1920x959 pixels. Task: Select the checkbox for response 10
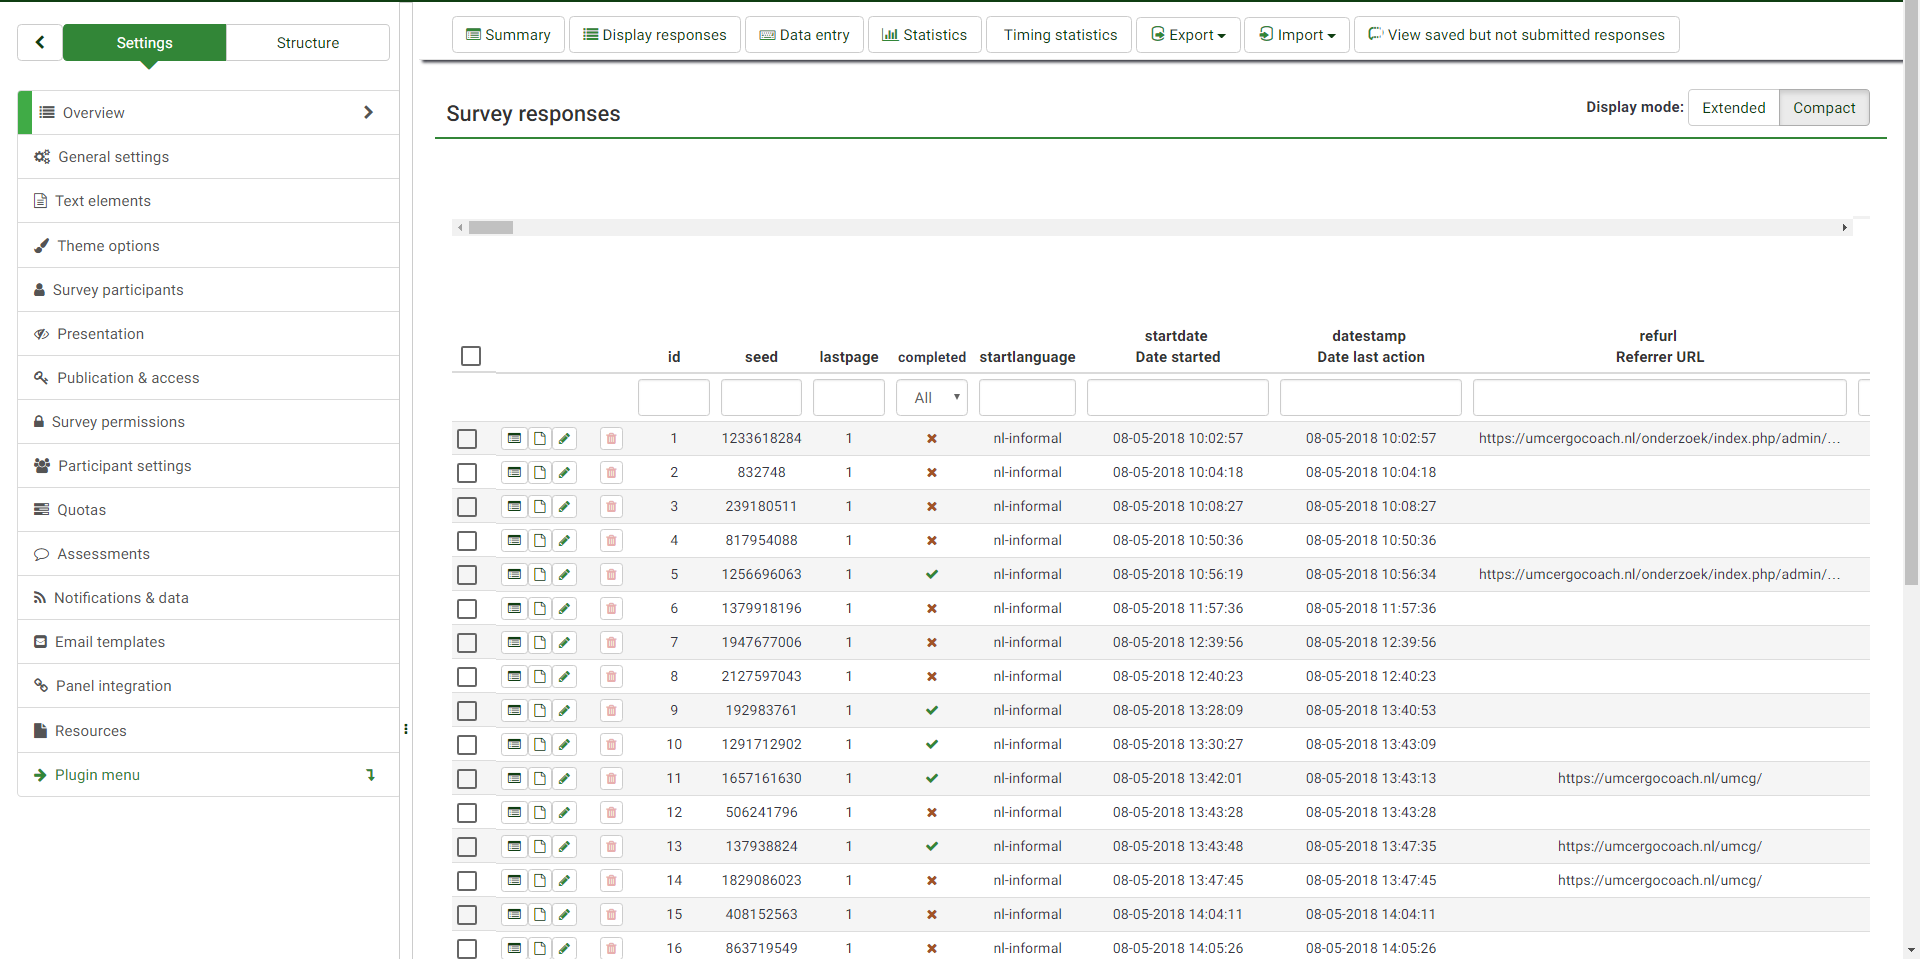click(x=467, y=744)
